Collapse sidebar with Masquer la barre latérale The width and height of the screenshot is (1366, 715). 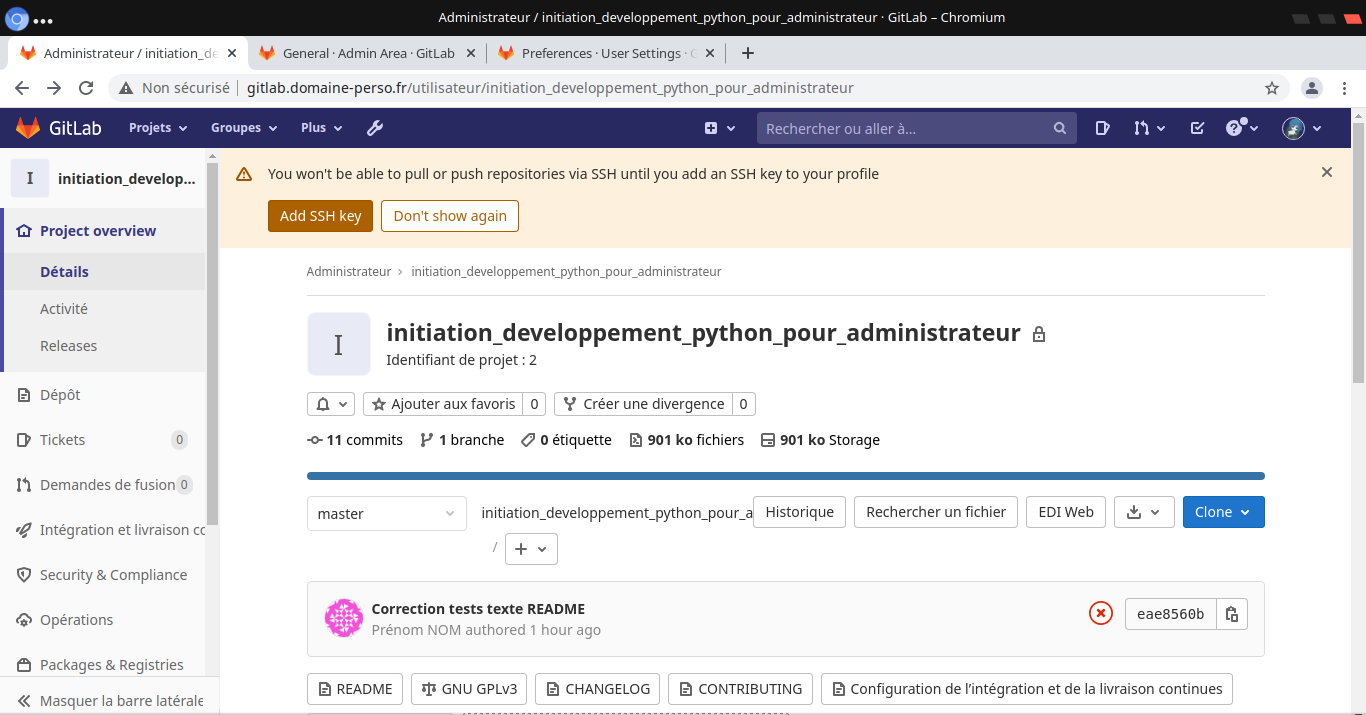(x=110, y=701)
